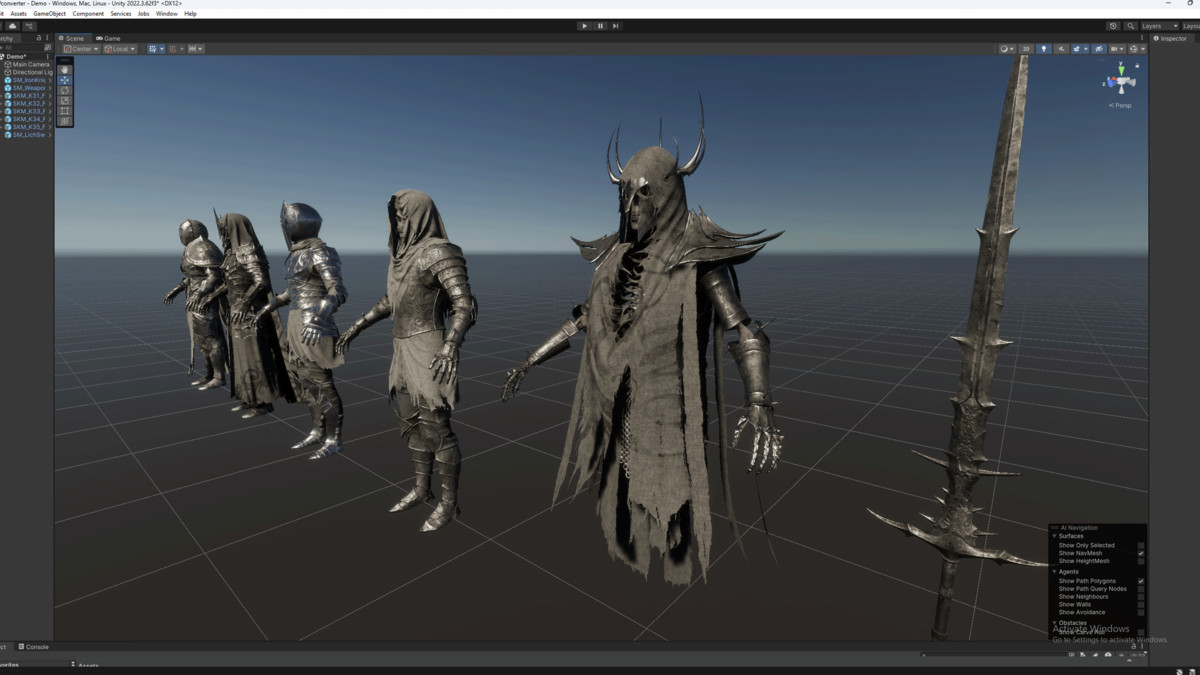Click Play button
1200x675 pixels.
584,26
